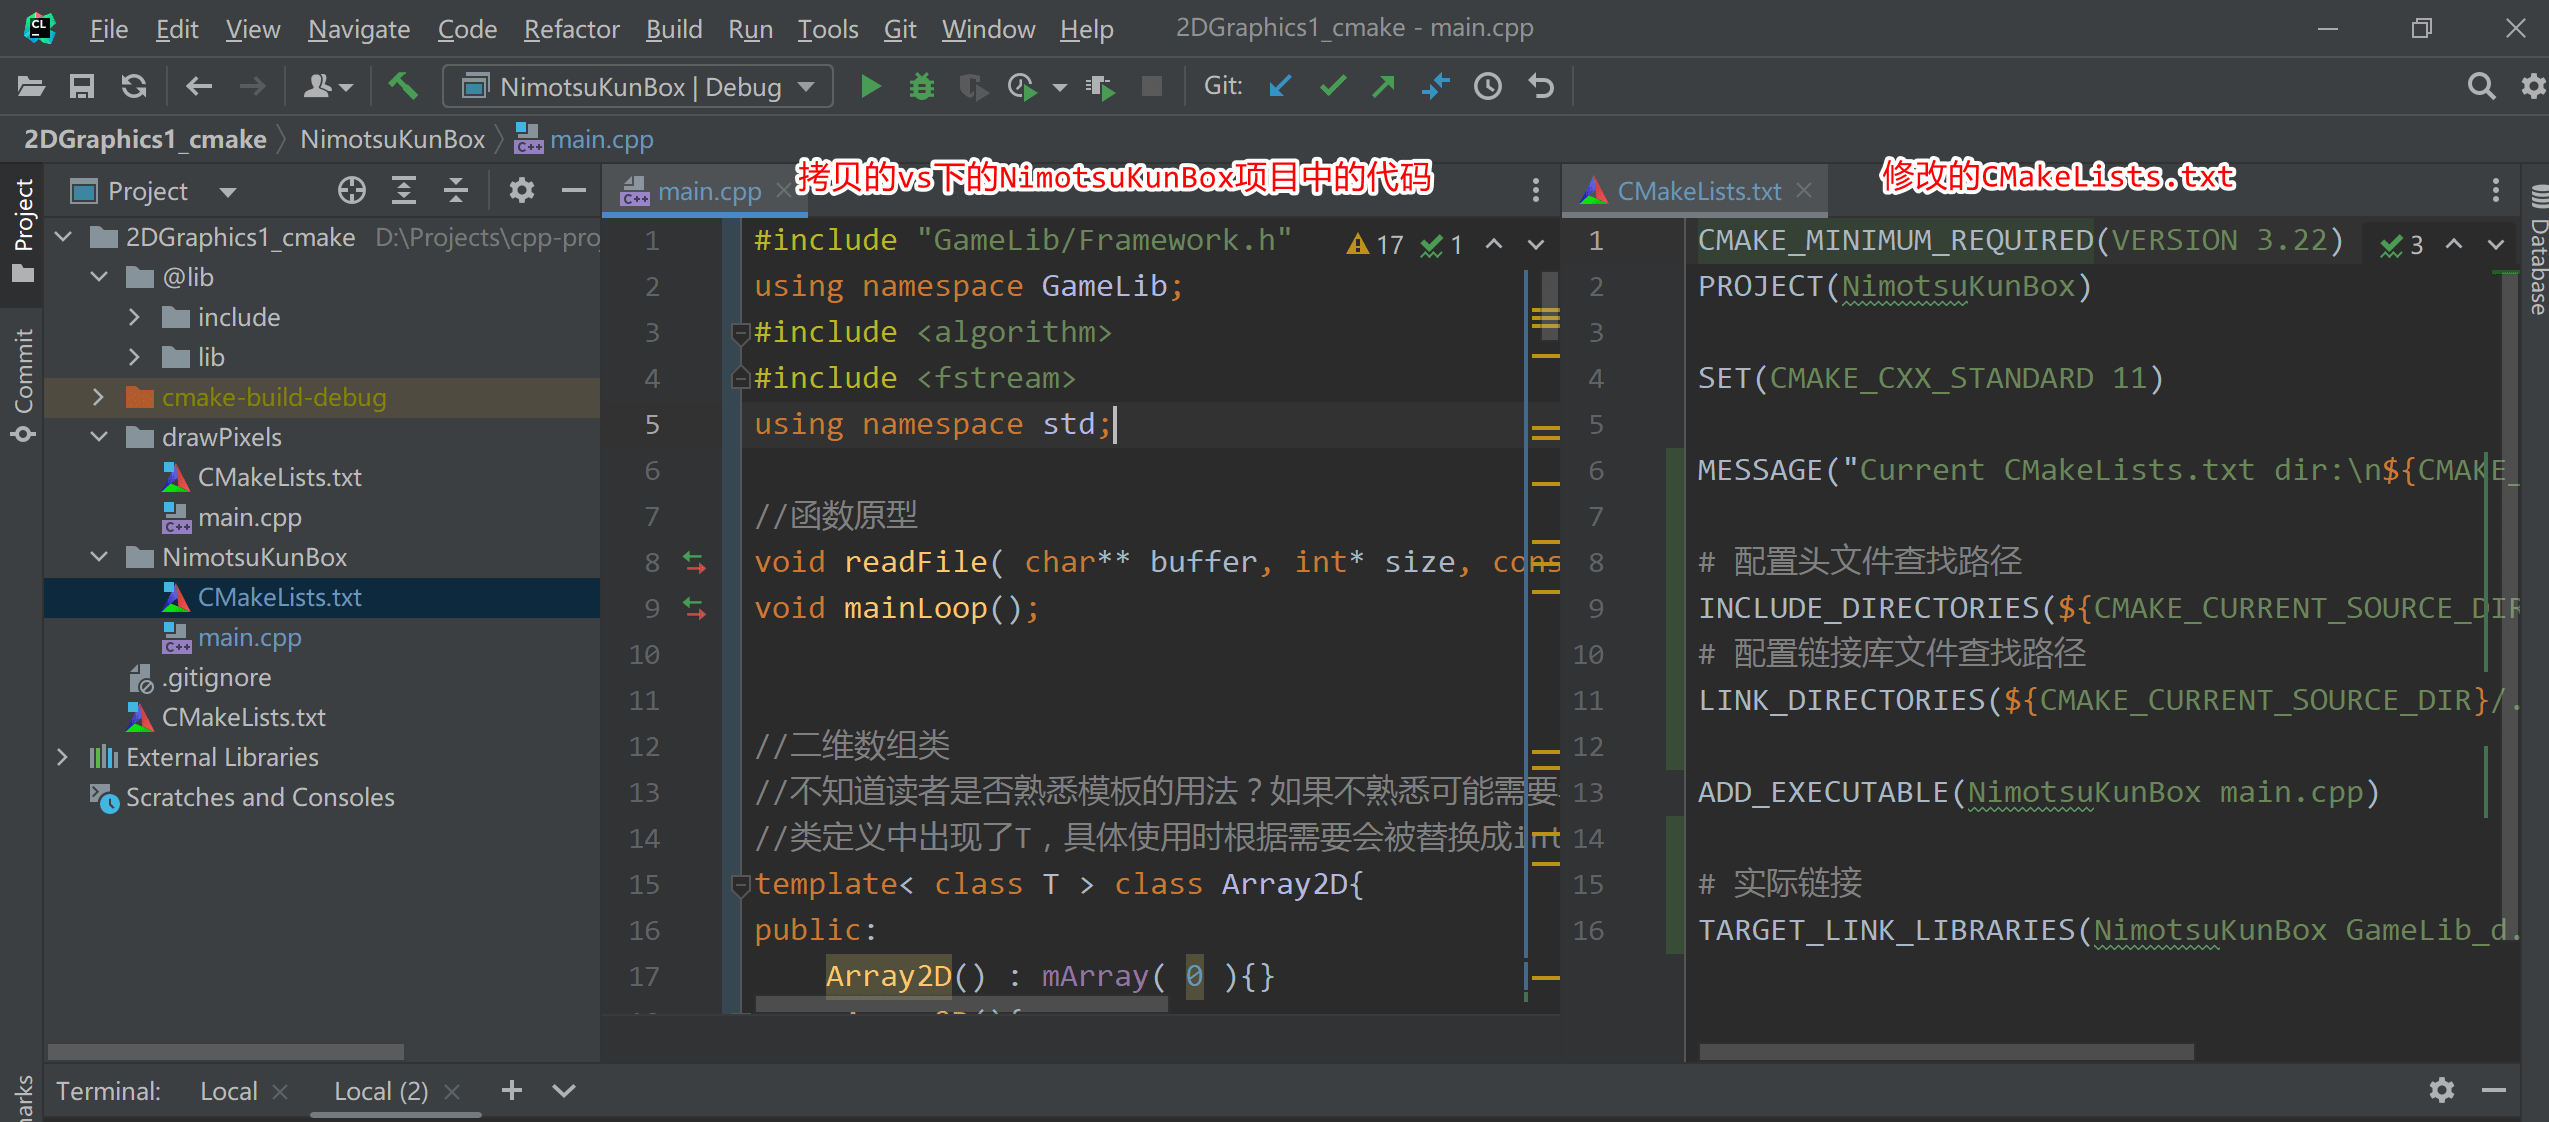Viewport: 2549px width, 1122px height.
Task: Push commits with Git green arrow icon
Action: tap(1384, 87)
